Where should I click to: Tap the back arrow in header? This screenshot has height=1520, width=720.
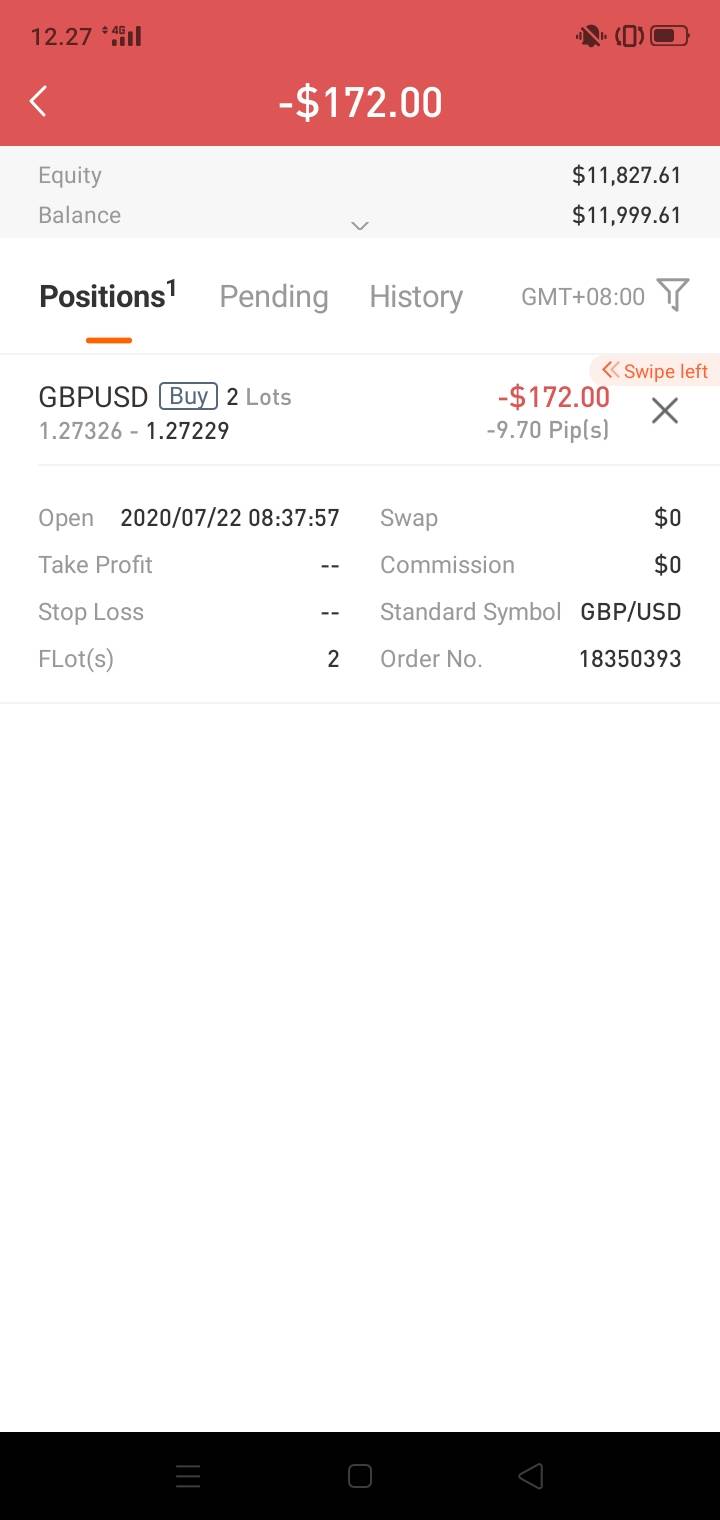pyautogui.click(x=38, y=101)
